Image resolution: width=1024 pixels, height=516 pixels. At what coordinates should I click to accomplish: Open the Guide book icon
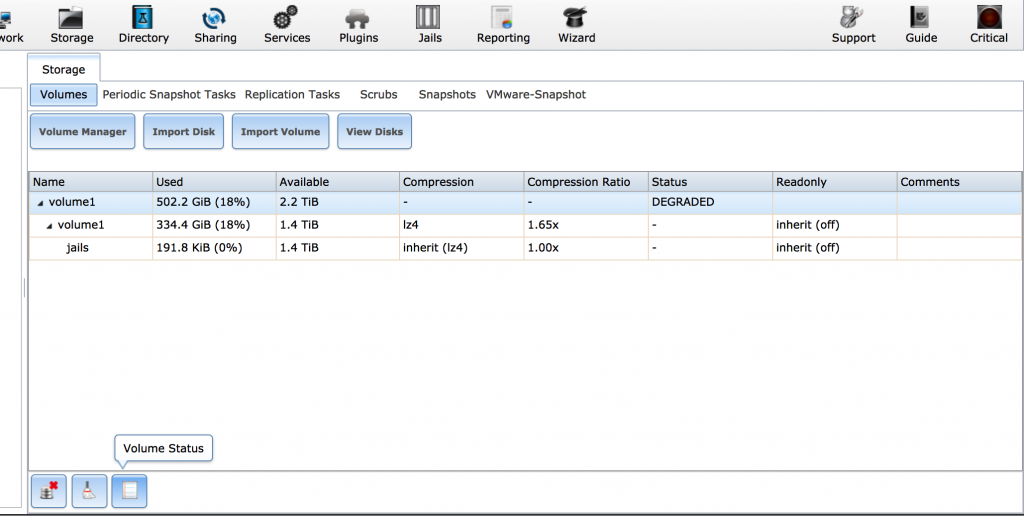click(x=921, y=24)
